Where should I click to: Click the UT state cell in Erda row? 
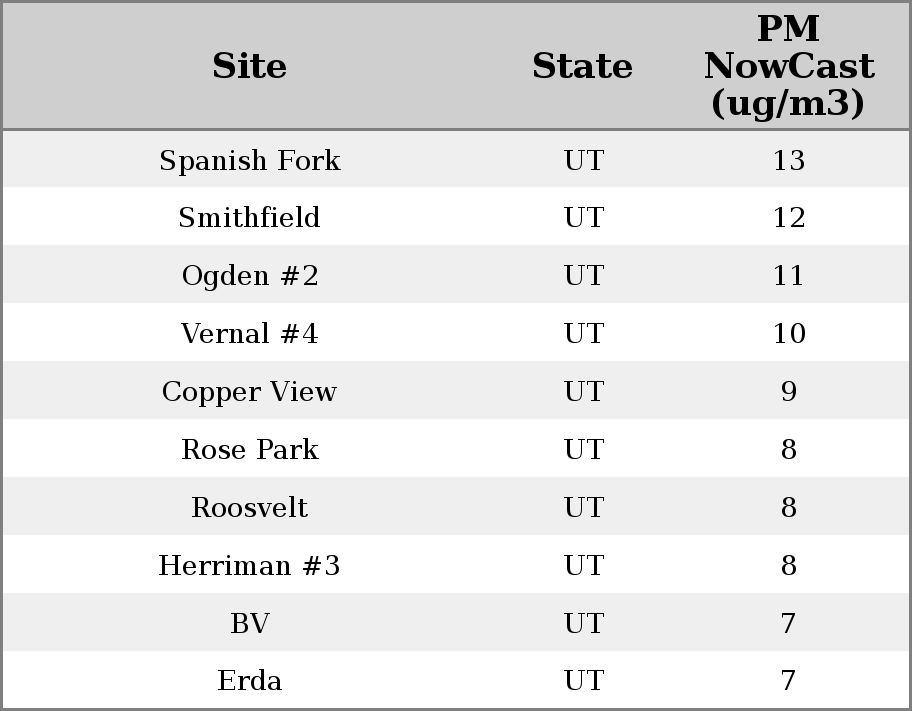click(583, 681)
